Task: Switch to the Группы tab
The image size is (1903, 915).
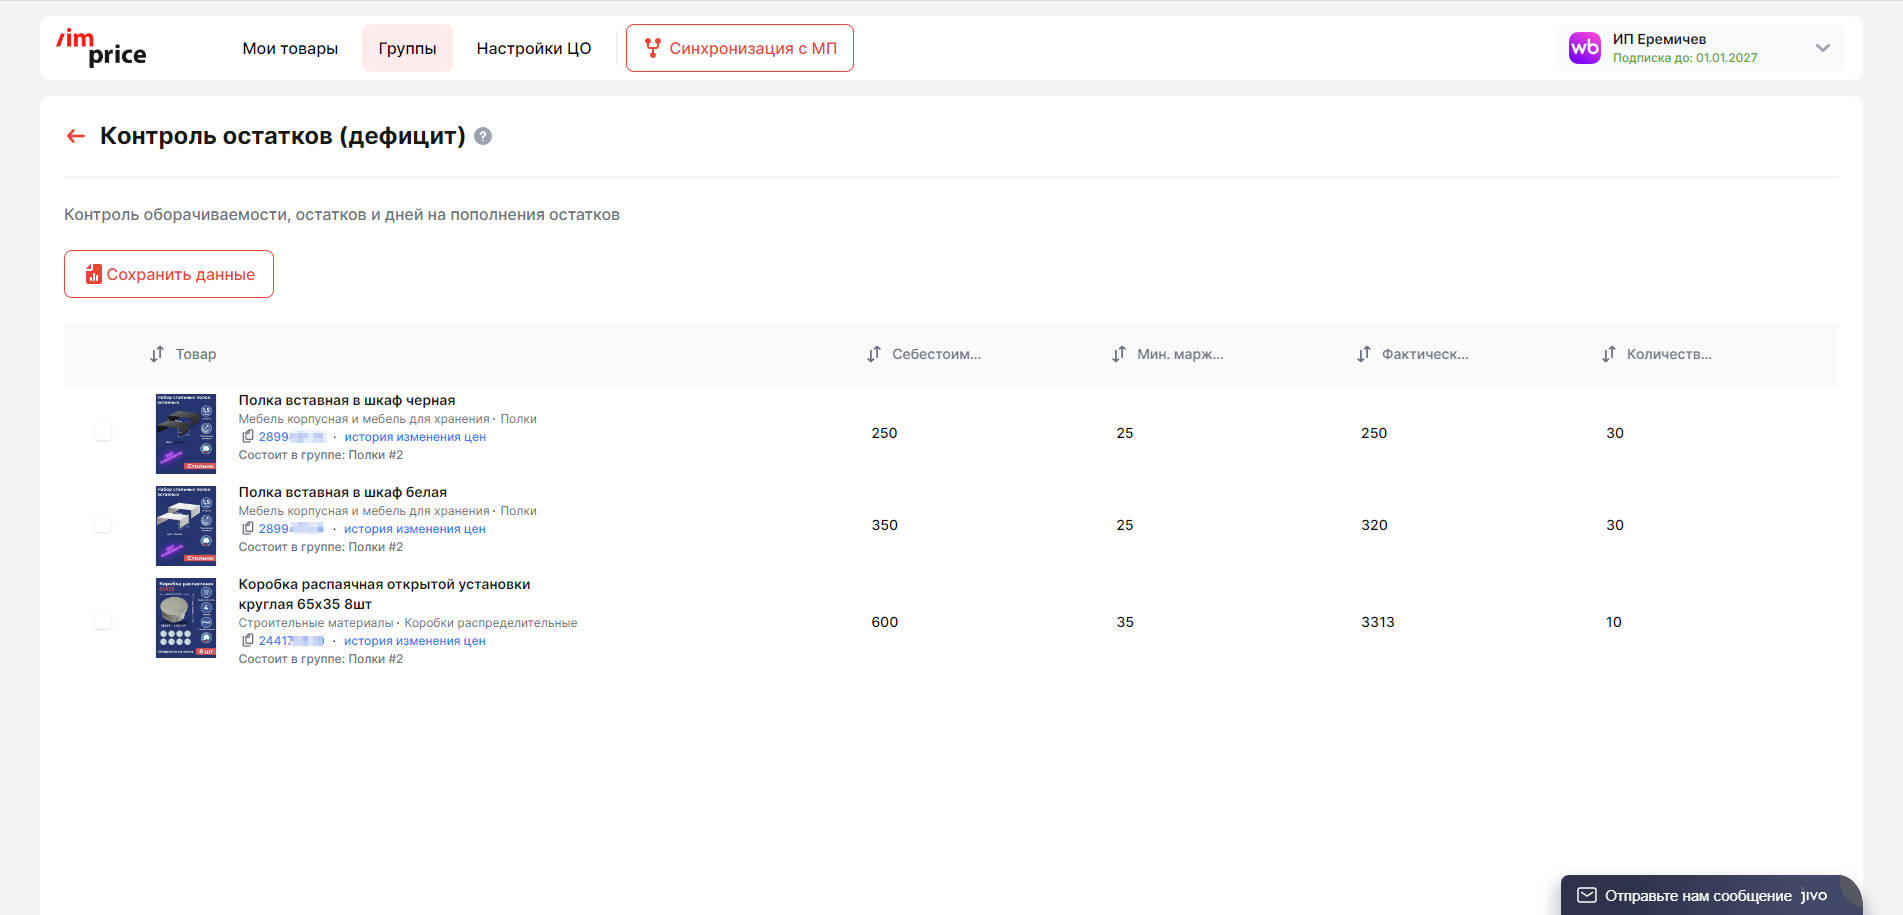Action: [x=407, y=48]
